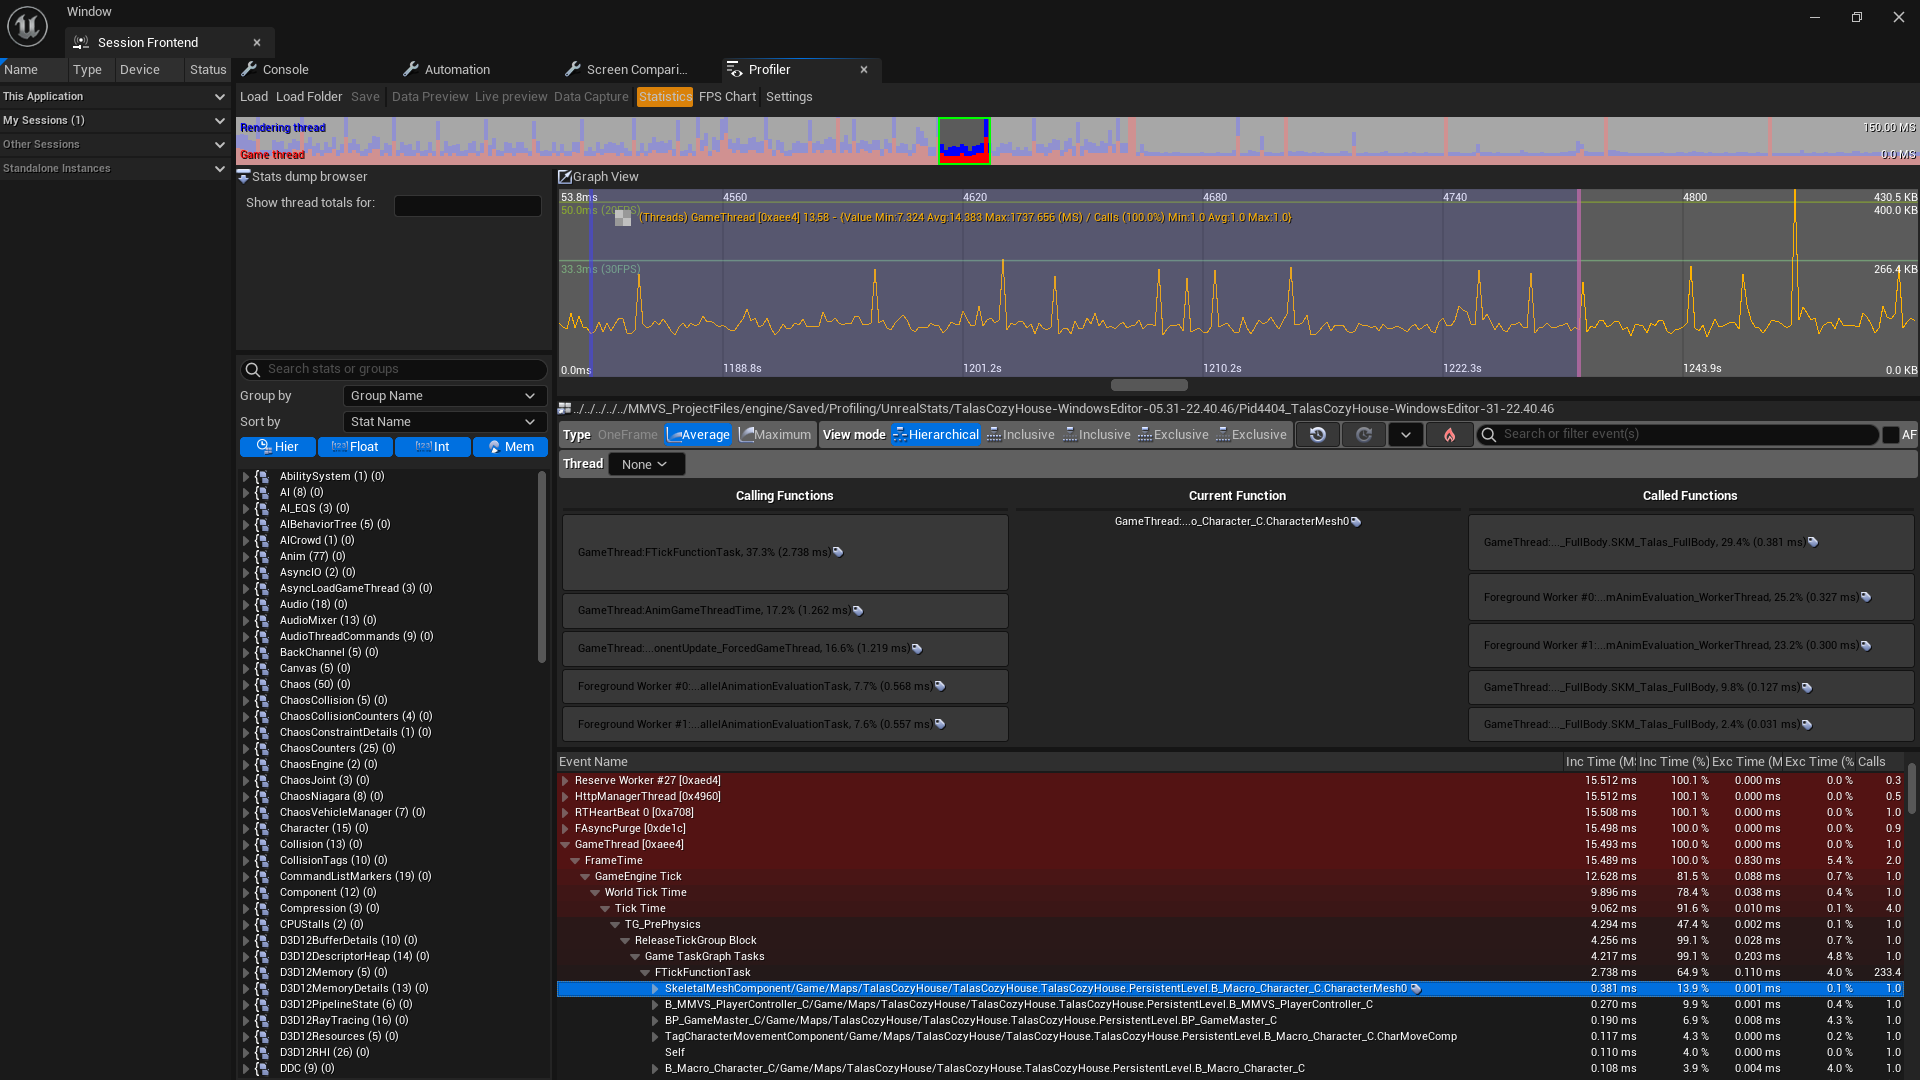Image resolution: width=1920 pixels, height=1080 pixels.
Task: Click the Load button
Action: (254, 97)
